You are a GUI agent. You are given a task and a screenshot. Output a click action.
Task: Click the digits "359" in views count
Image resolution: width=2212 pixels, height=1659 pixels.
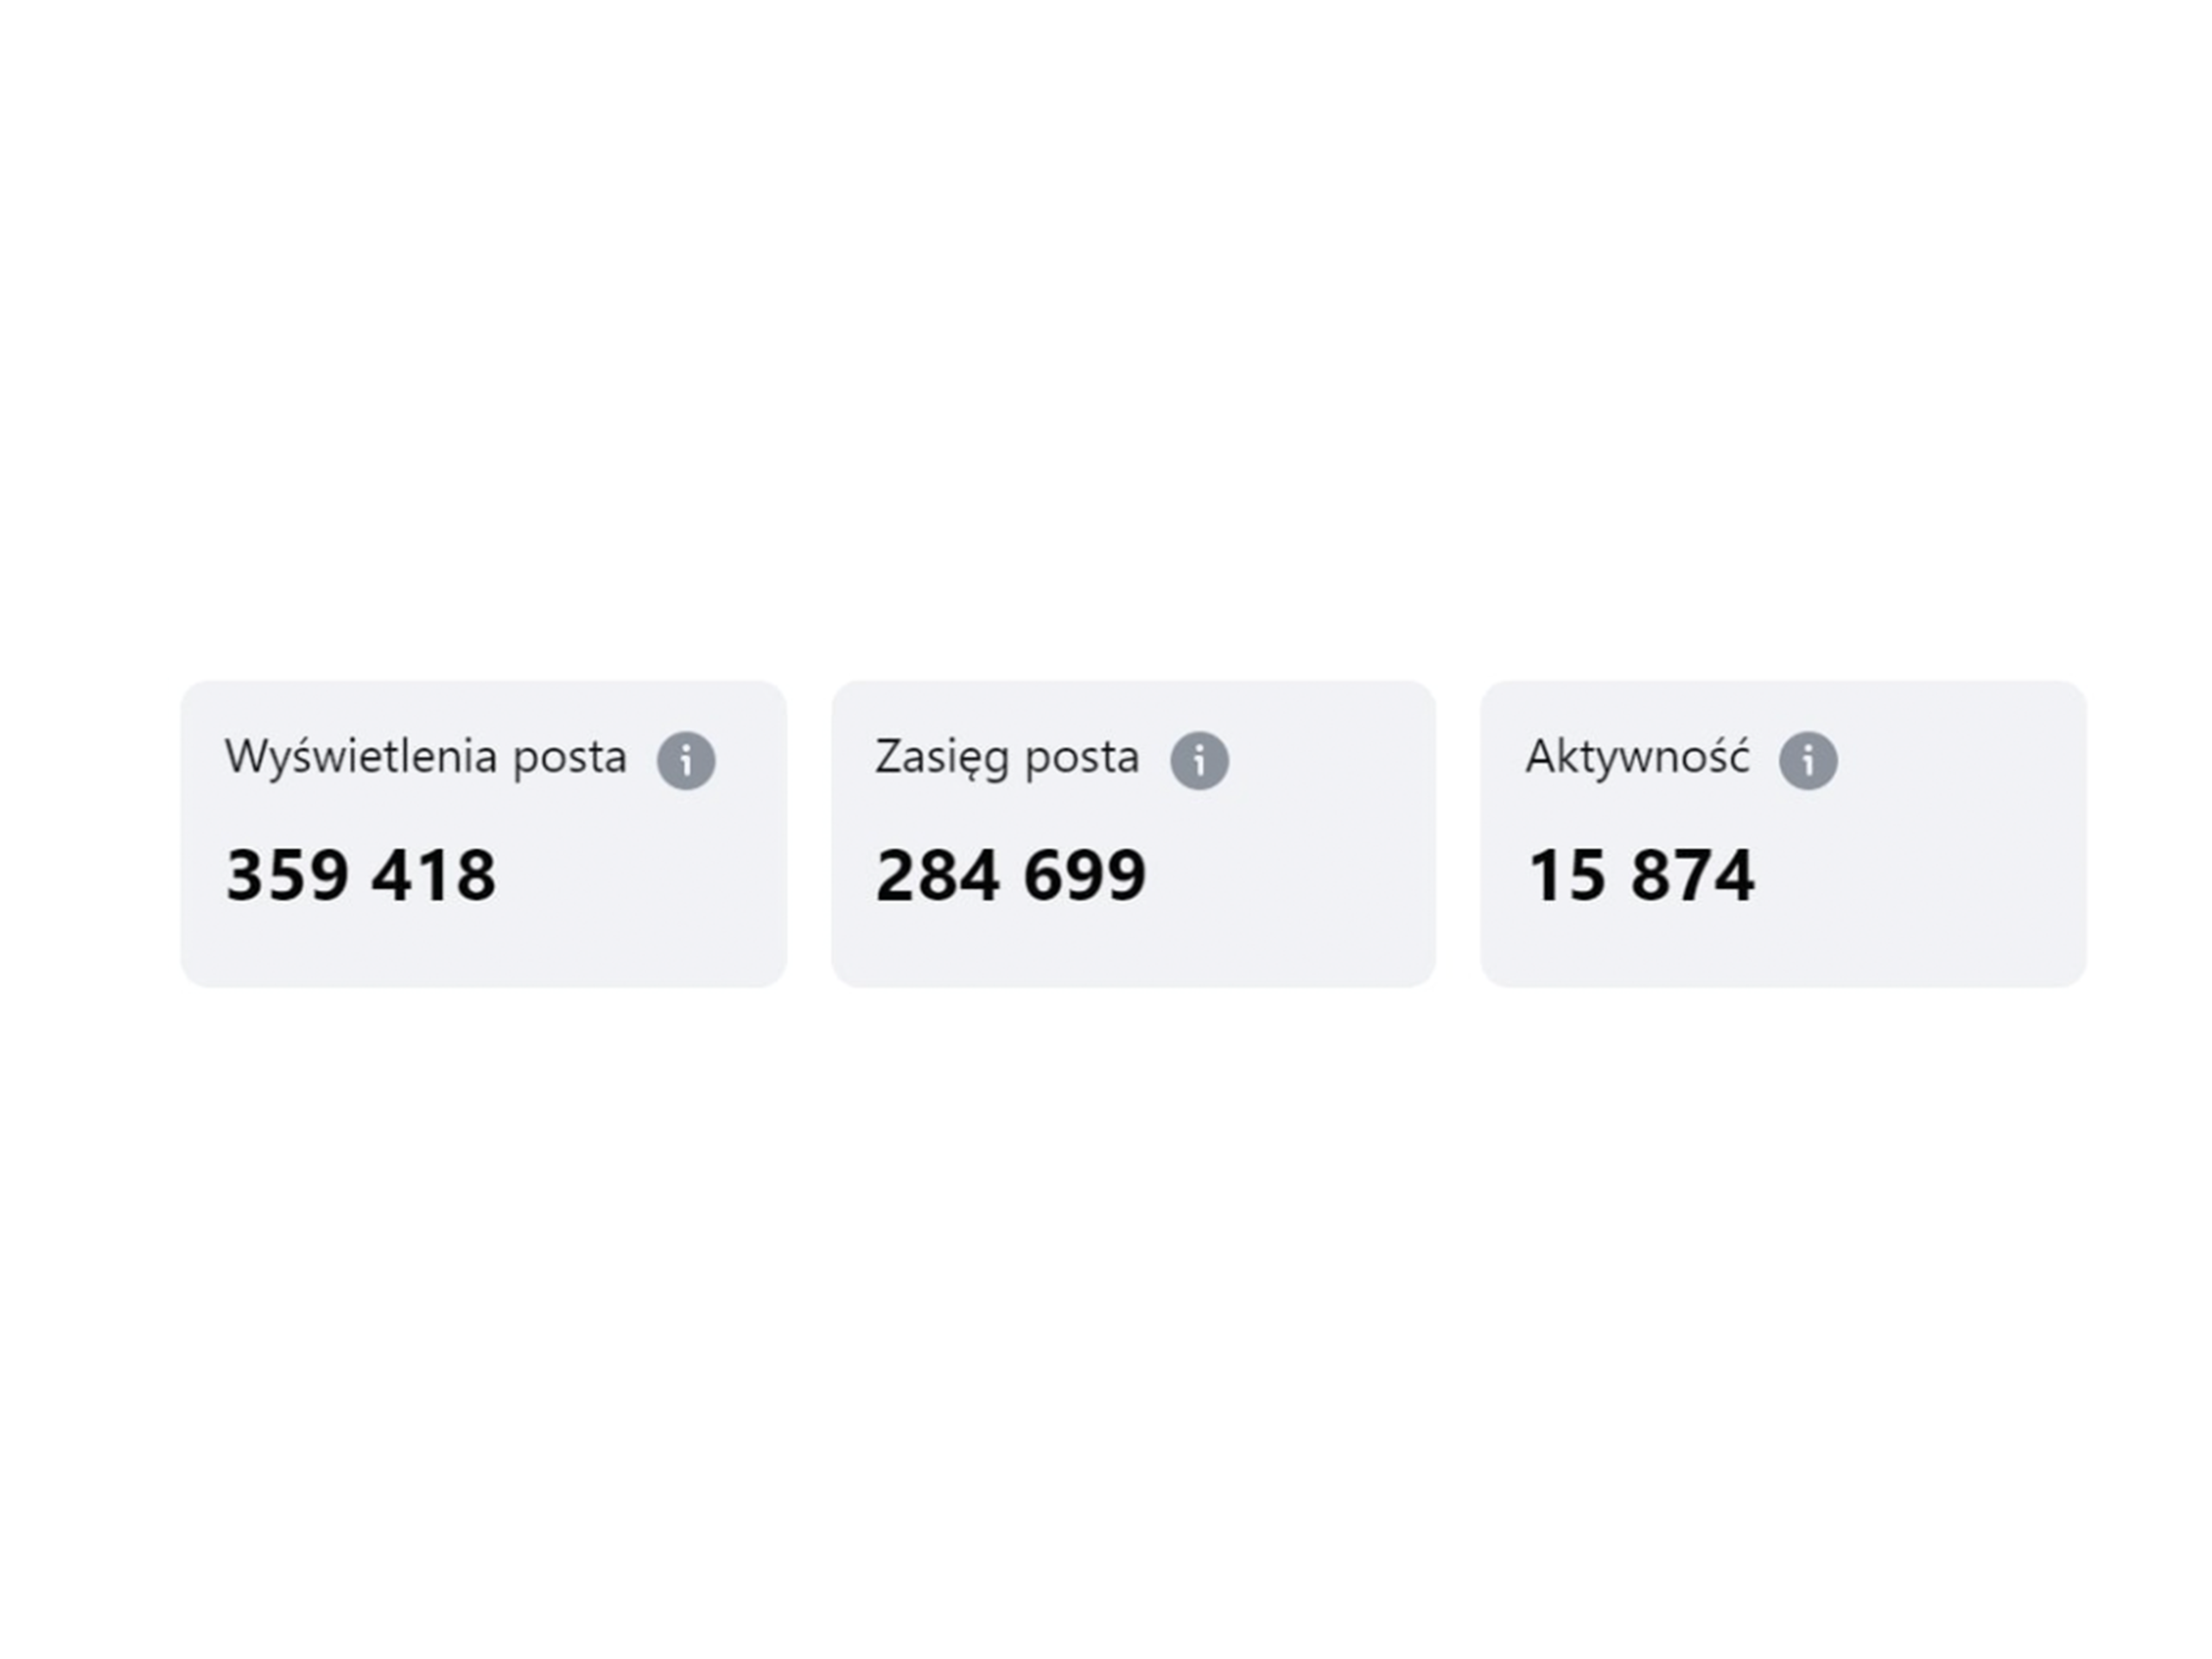coord(287,875)
